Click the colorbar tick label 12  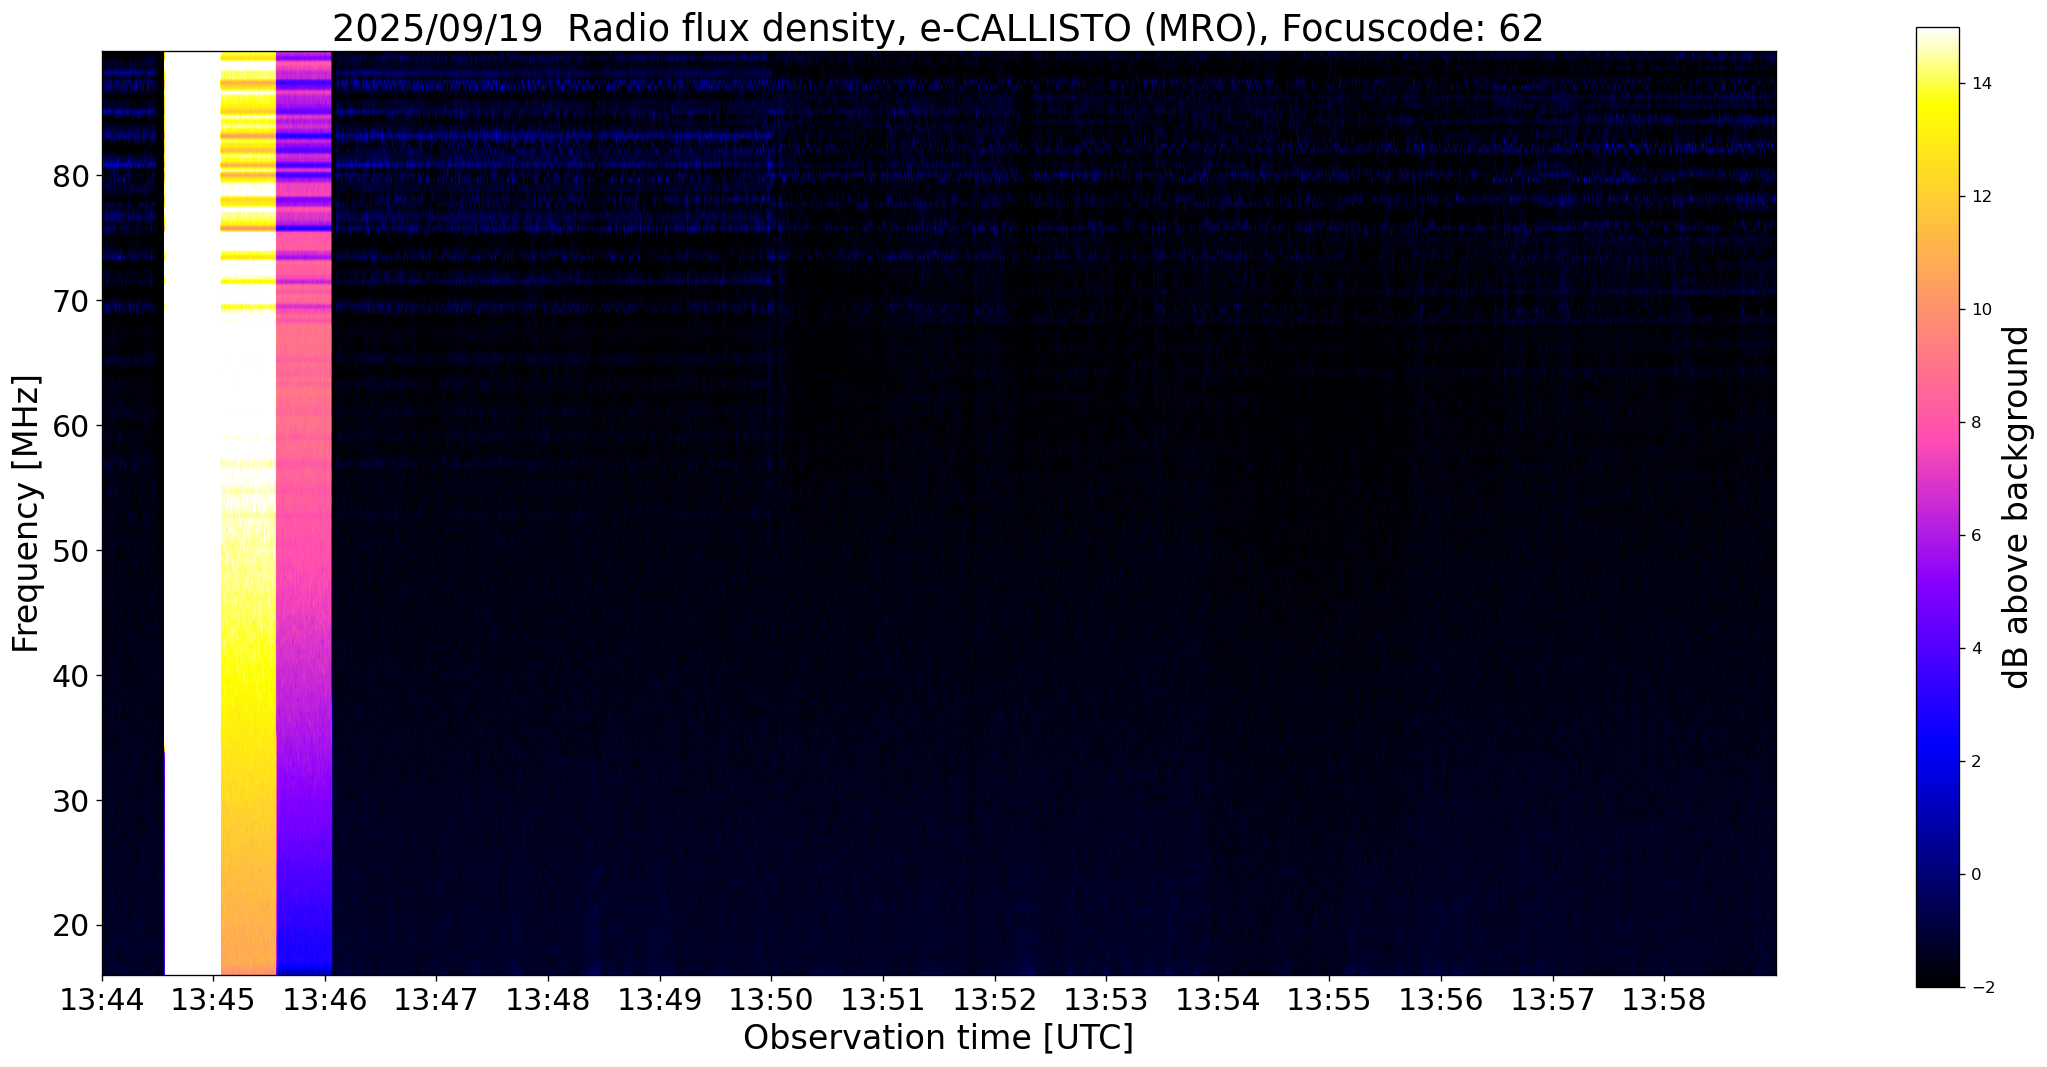1980,197
